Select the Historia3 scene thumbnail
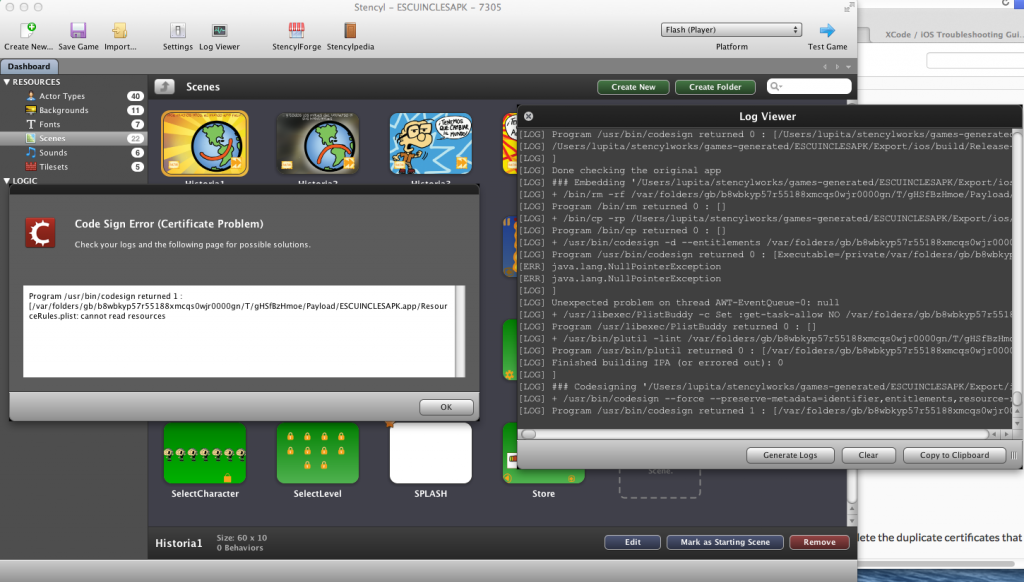Viewport: 1024px width, 582px height. coord(430,144)
